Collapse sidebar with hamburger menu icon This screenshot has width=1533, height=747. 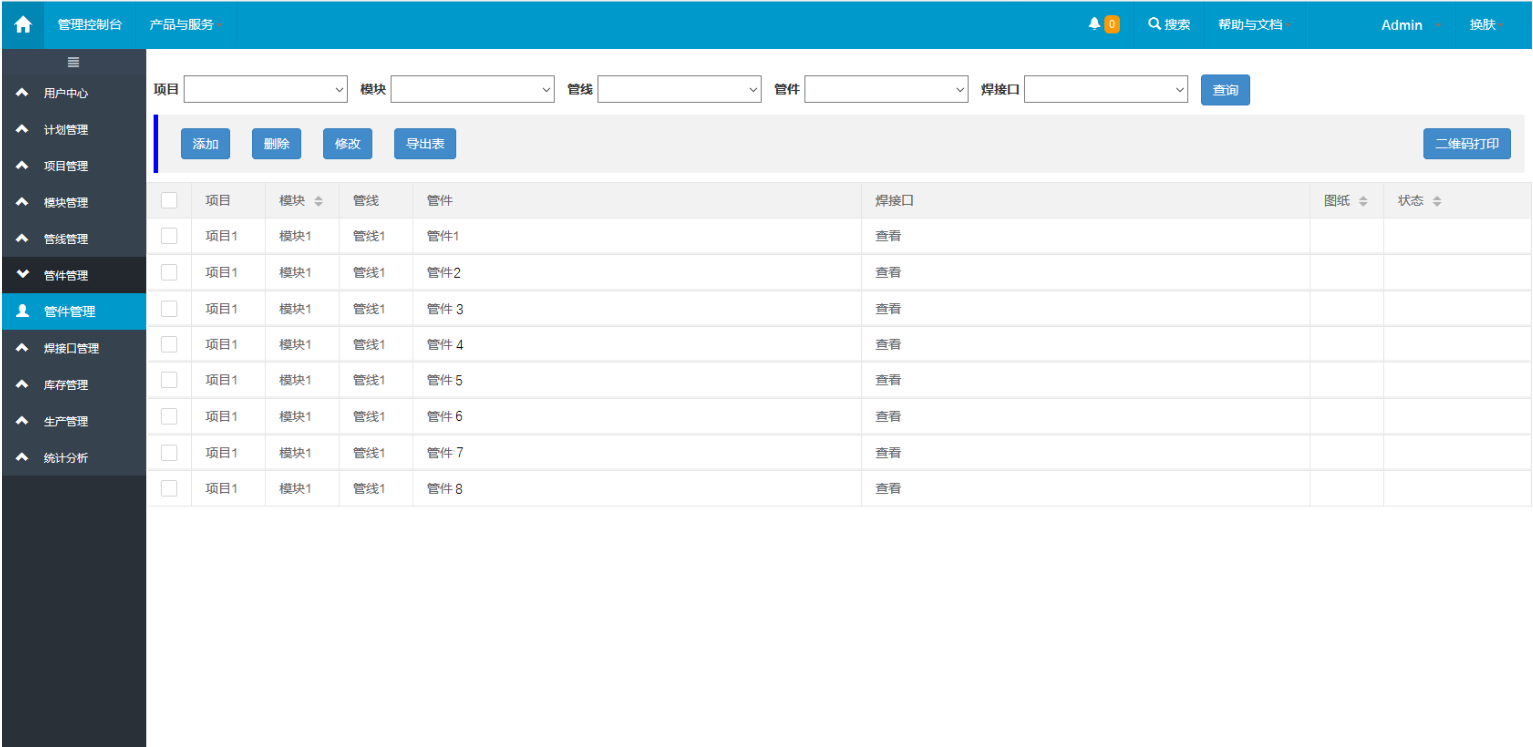click(x=73, y=62)
